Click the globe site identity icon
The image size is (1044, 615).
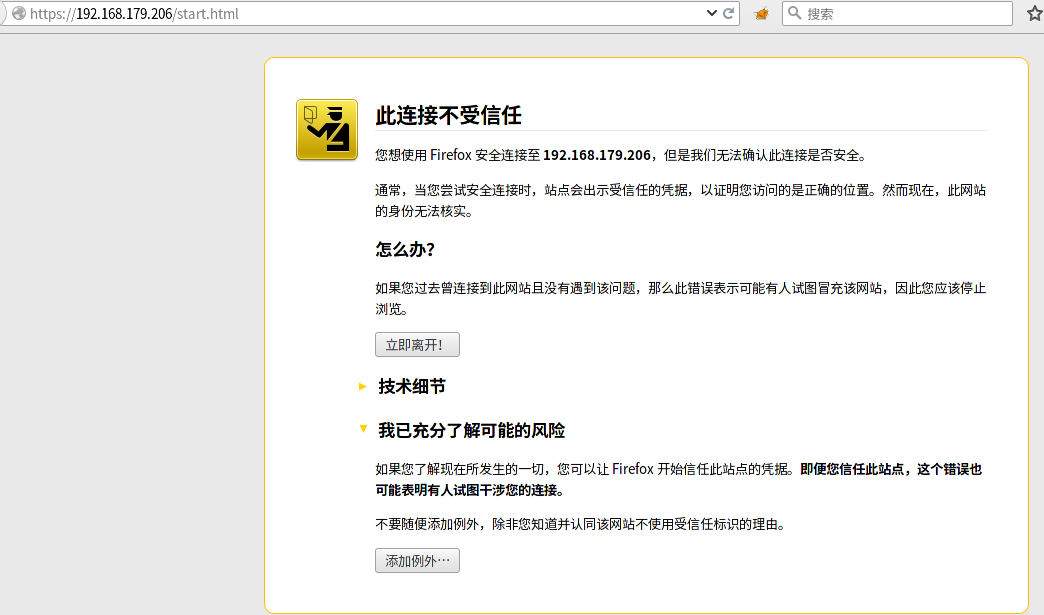pyautogui.click(x=19, y=13)
